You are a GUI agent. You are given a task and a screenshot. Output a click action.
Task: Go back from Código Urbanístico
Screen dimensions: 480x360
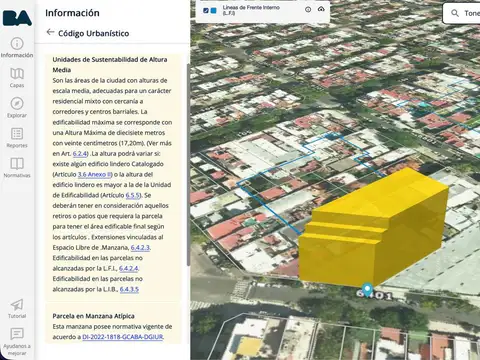(x=50, y=32)
